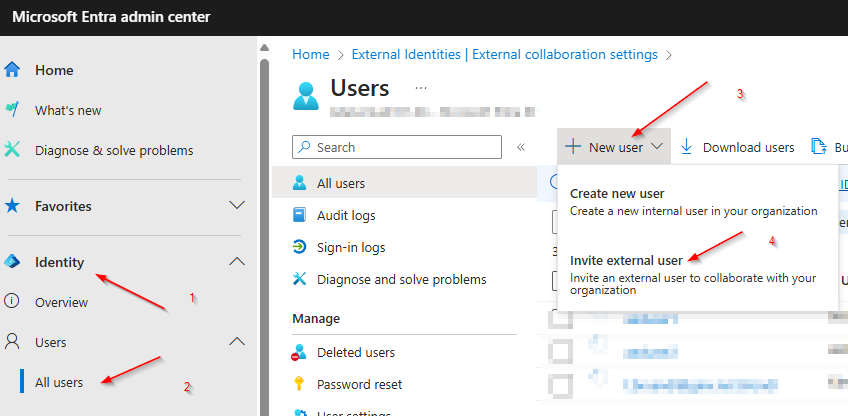This screenshot has width=848, height=416.
Task: Click the Identity diamond icon
Action: [x=12, y=262]
